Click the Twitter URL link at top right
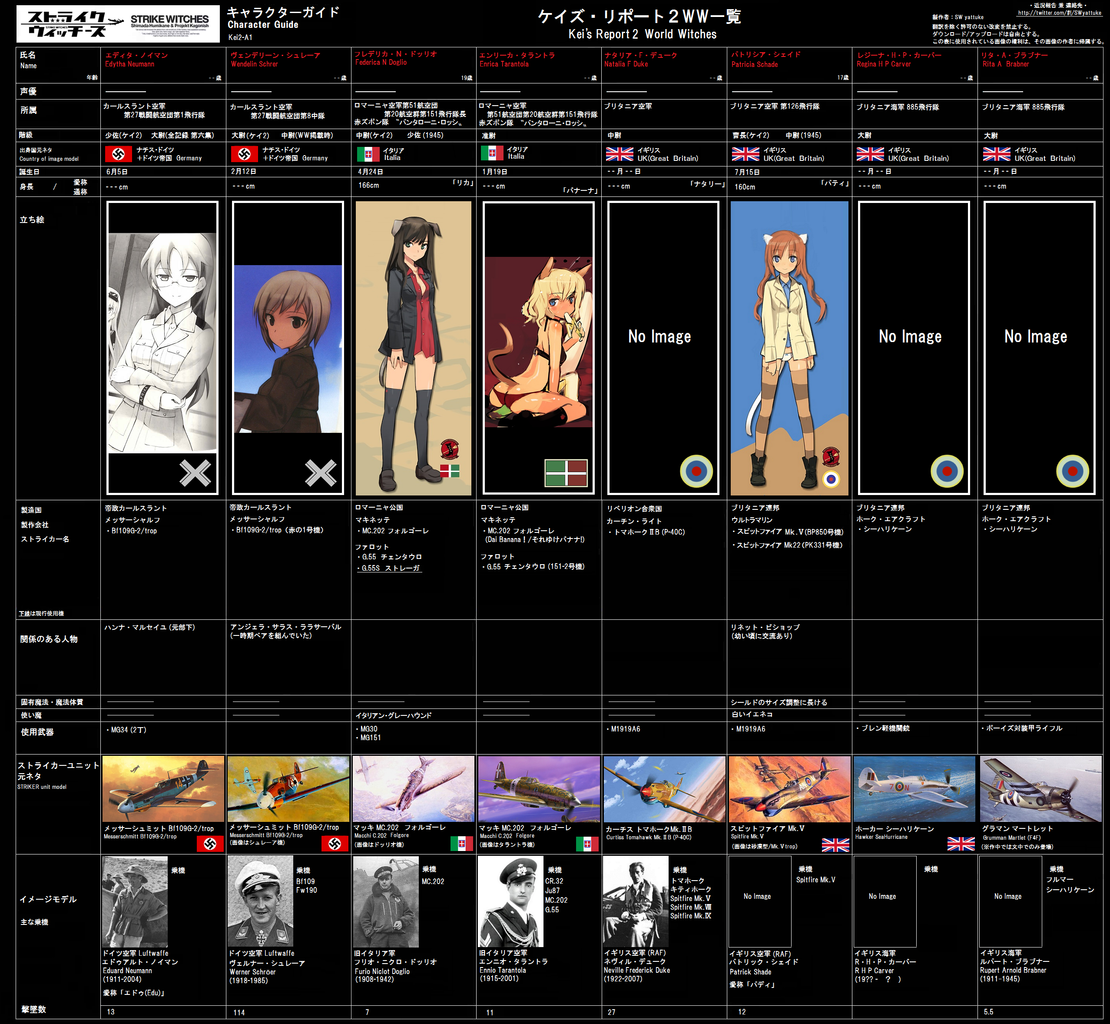 [1059, 13]
